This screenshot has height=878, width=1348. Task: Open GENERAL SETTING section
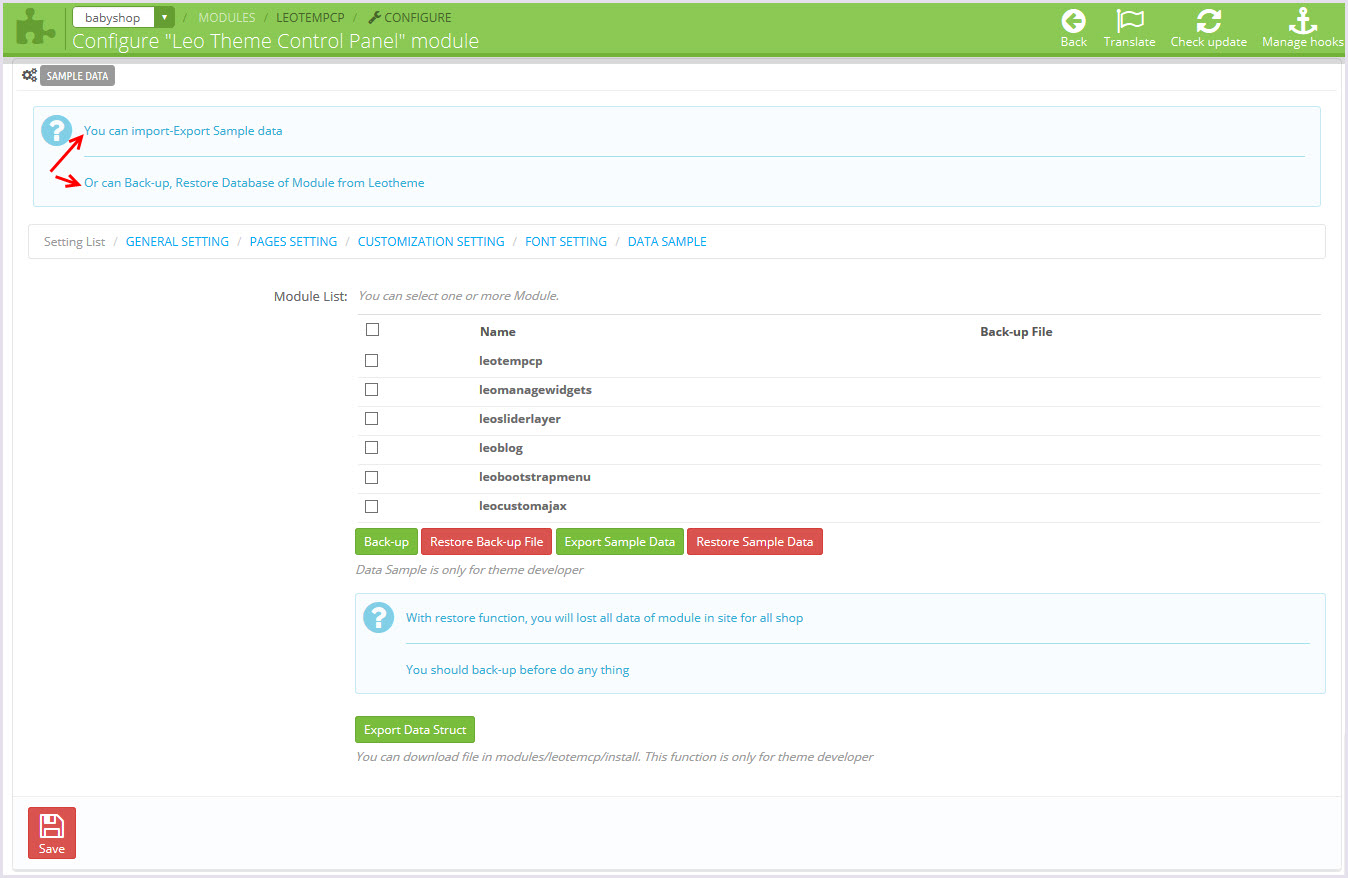tap(177, 241)
